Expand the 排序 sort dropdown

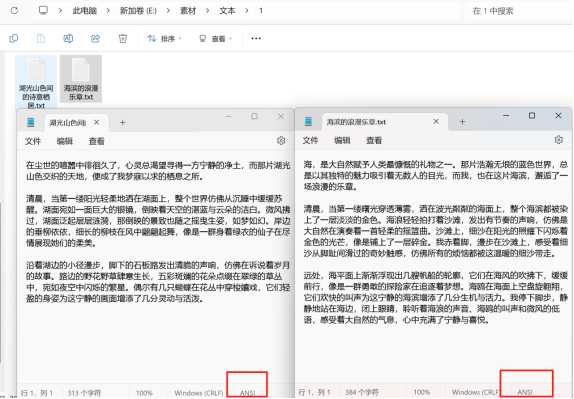coord(164,38)
